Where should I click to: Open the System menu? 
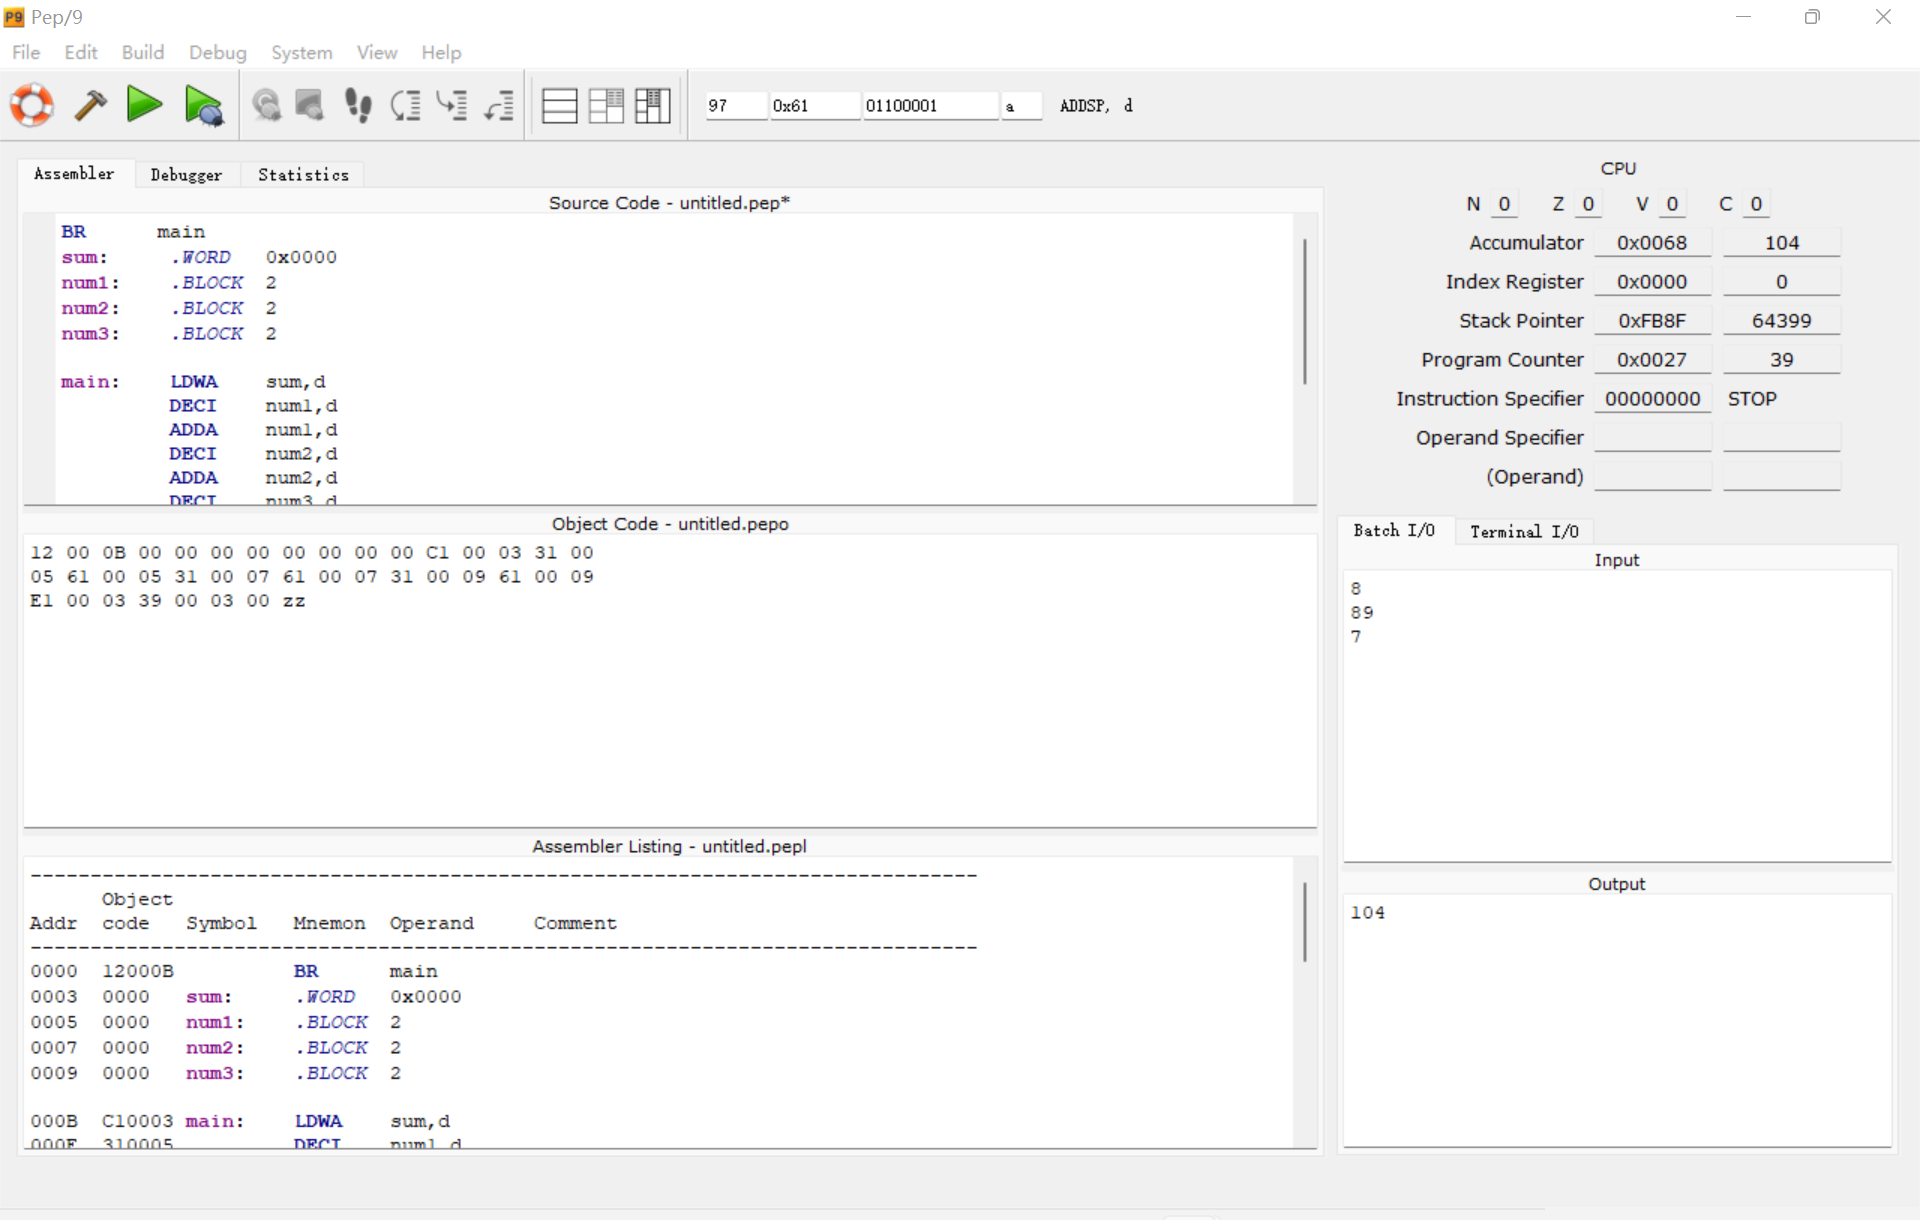[301, 52]
